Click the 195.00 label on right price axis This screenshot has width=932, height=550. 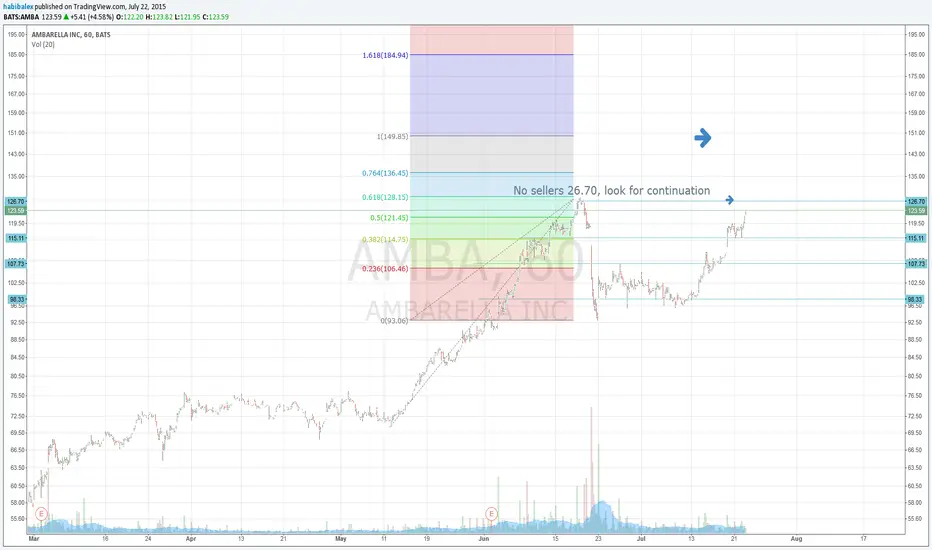(916, 34)
